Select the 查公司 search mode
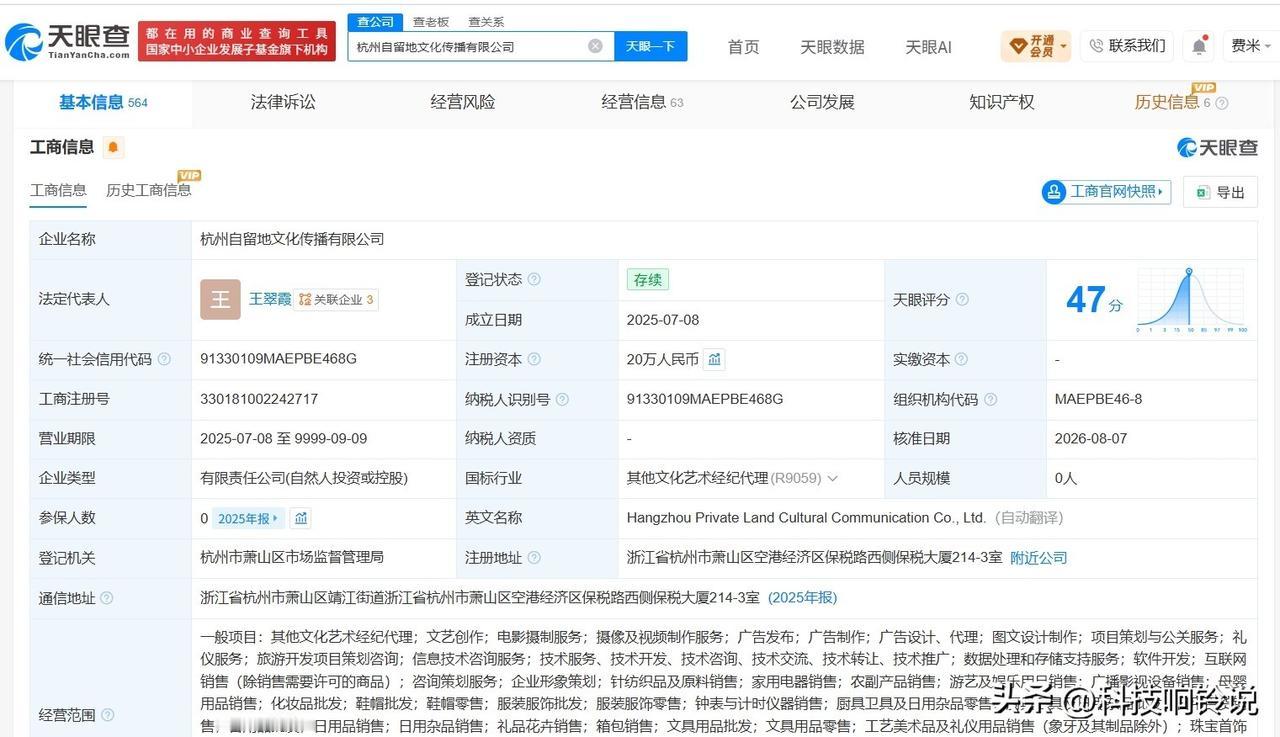The width and height of the screenshot is (1280, 737). coord(376,22)
